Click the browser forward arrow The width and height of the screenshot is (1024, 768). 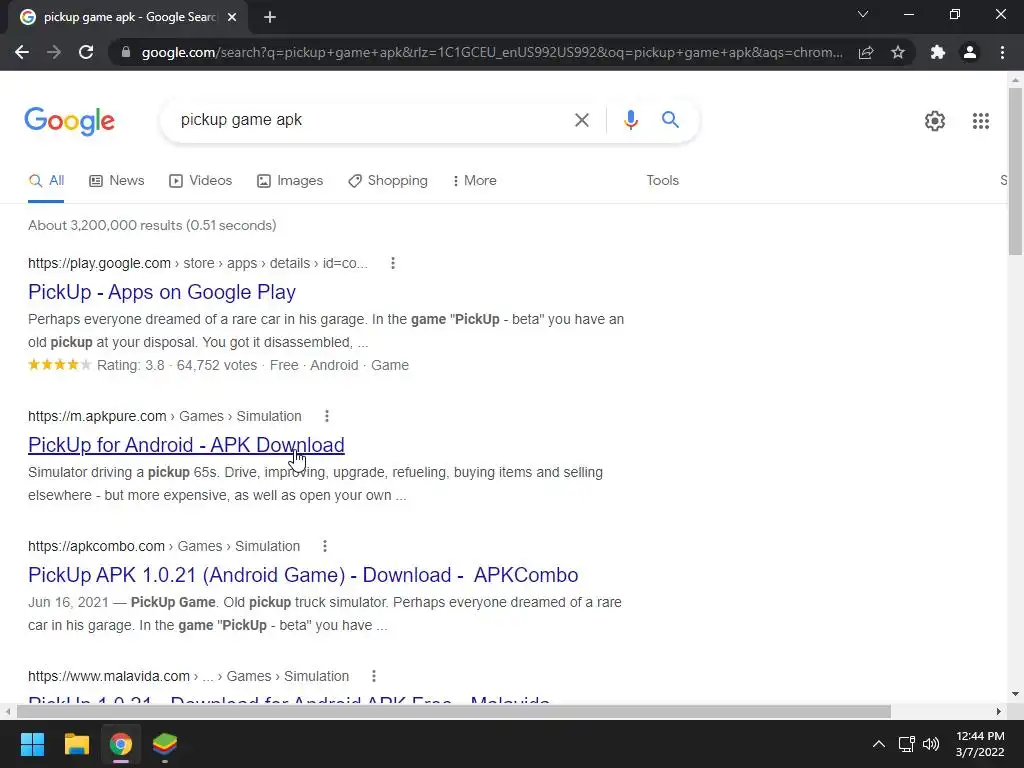(54, 52)
